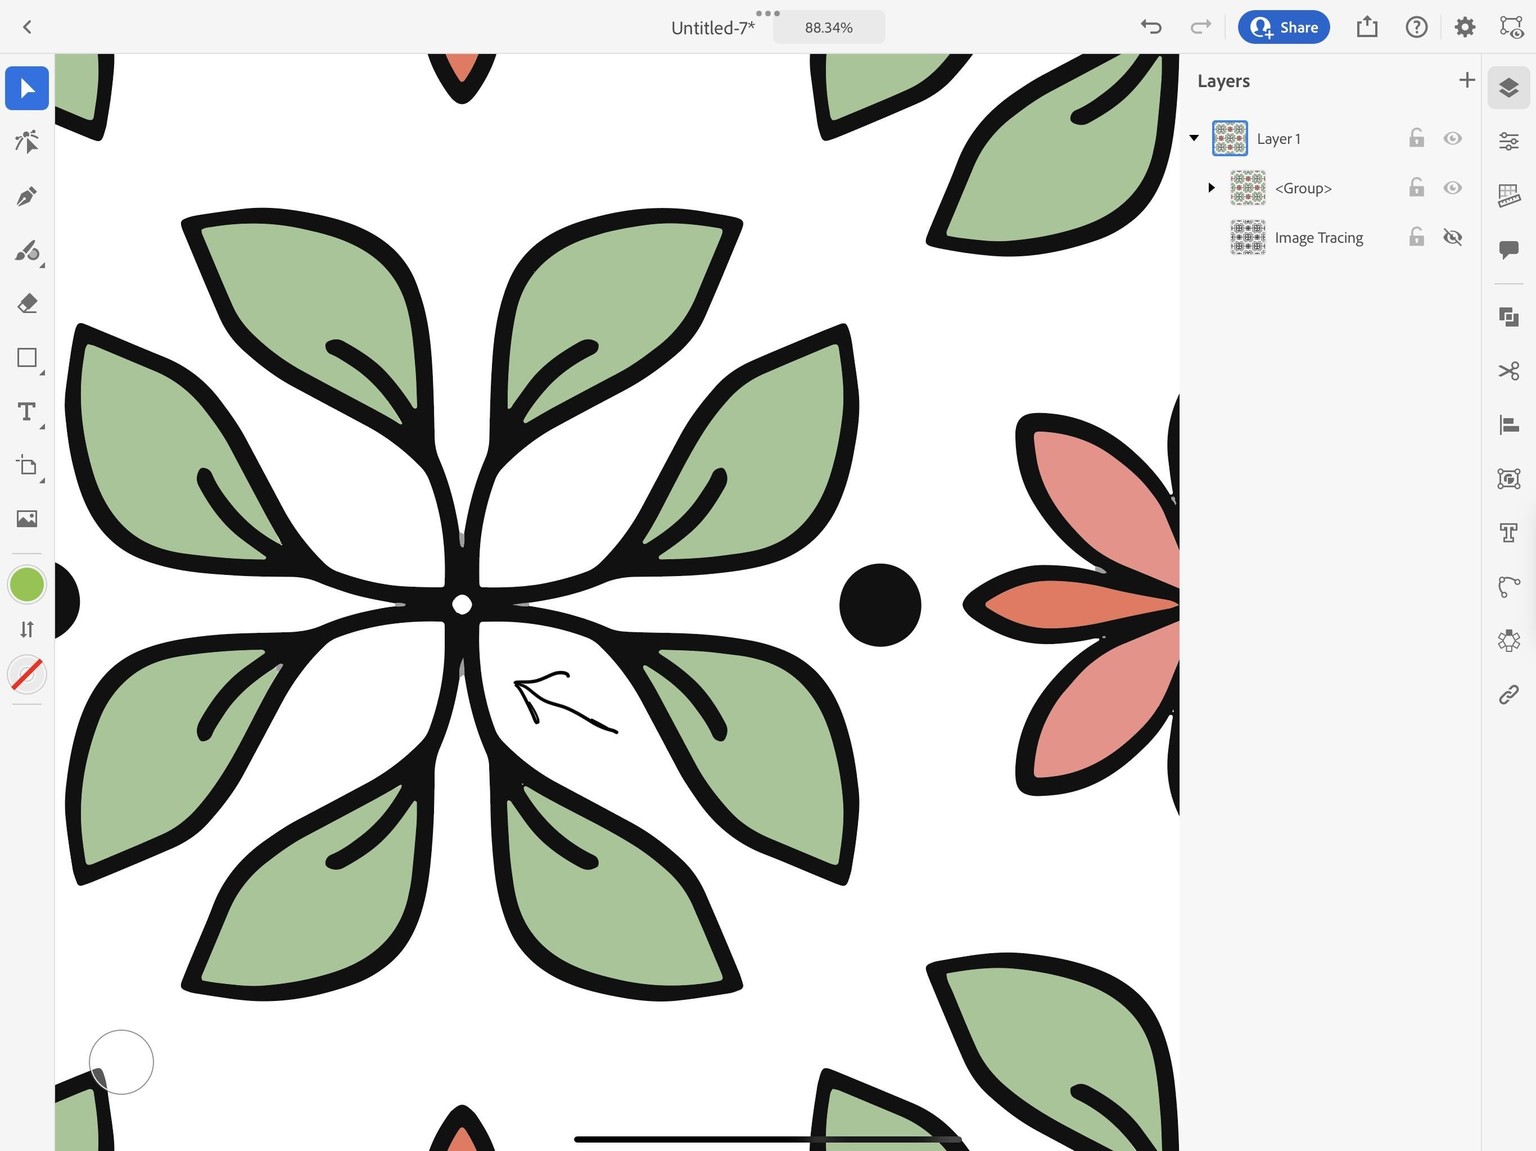1536x1151 pixels.
Task: Go back to the home screen
Action: point(27,27)
